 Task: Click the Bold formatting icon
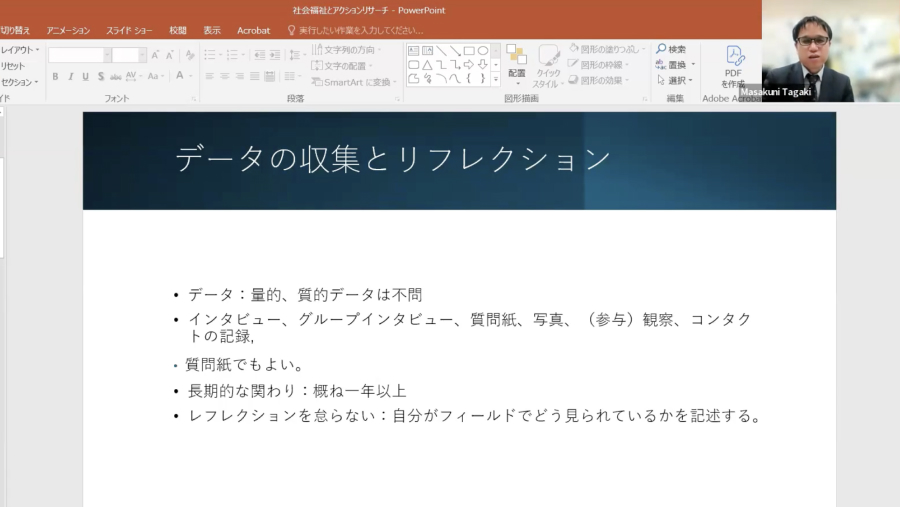tap(55, 76)
